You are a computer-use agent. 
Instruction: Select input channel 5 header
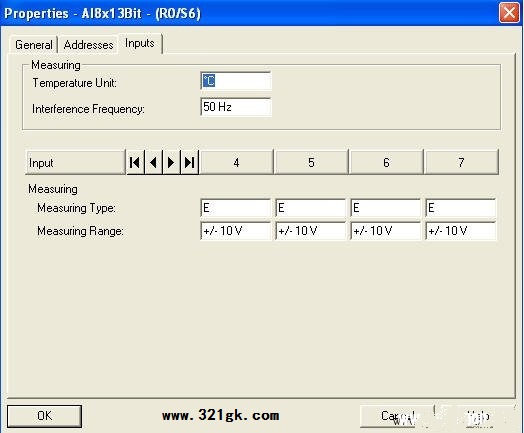(311, 162)
